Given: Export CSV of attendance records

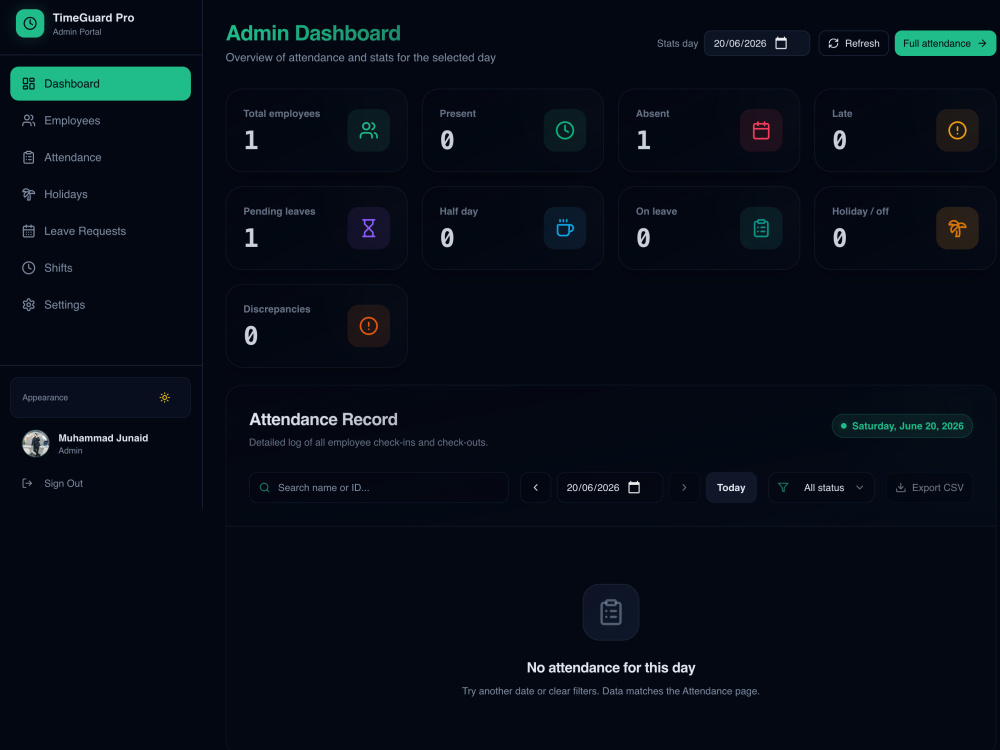Looking at the screenshot, I should [929, 487].
